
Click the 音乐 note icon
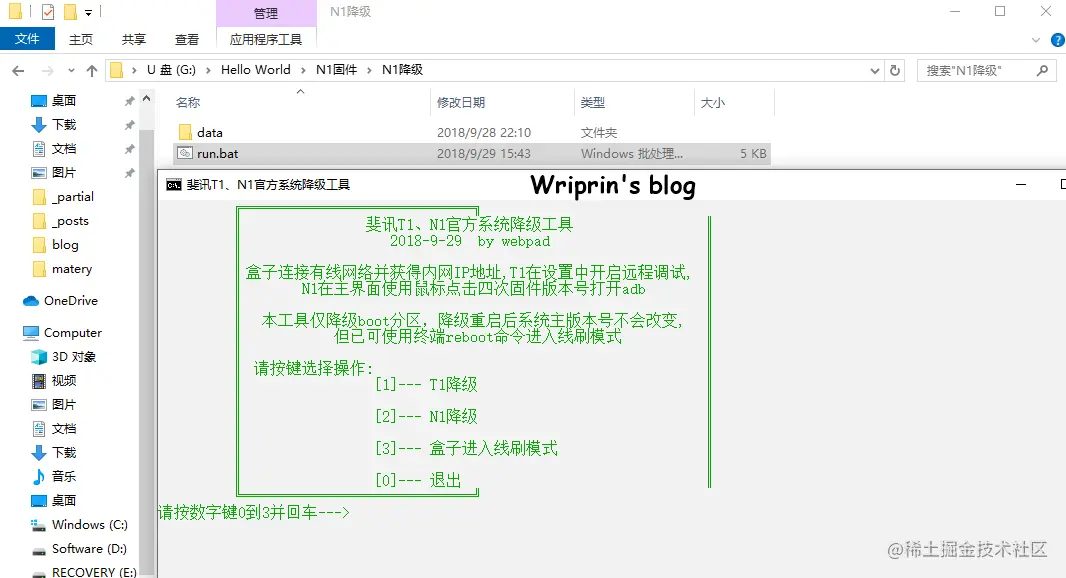[39, 477]
